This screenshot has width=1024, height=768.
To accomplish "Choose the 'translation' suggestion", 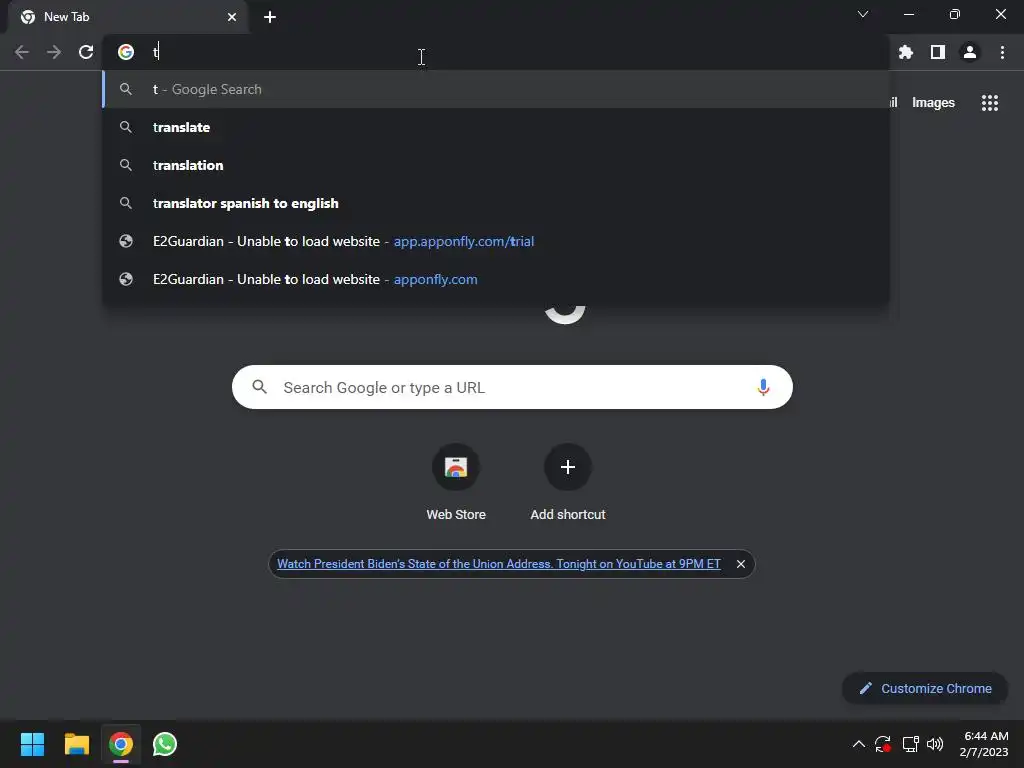I will coord(496,165).
